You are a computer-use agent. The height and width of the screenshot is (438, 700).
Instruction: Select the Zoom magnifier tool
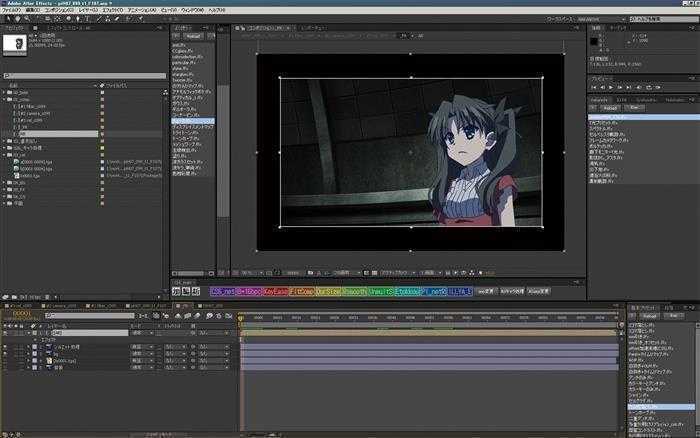click(27, 19)
